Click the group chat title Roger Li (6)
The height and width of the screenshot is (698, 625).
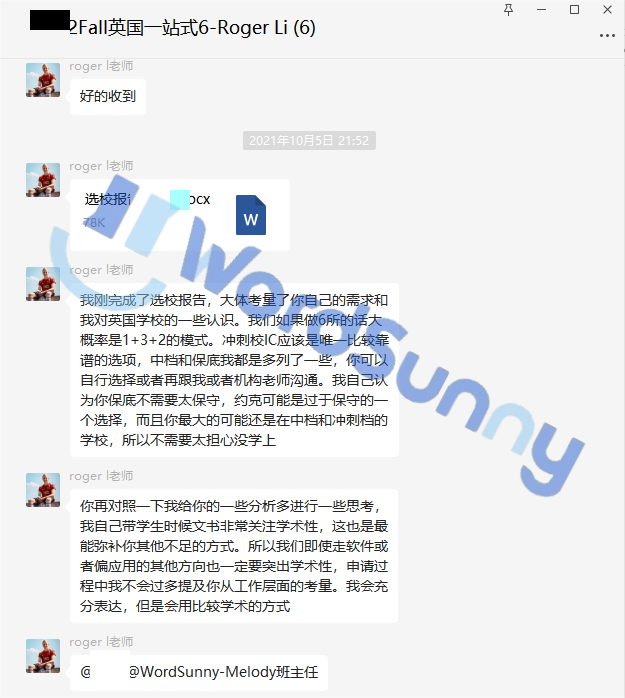[x=193, y=28]
